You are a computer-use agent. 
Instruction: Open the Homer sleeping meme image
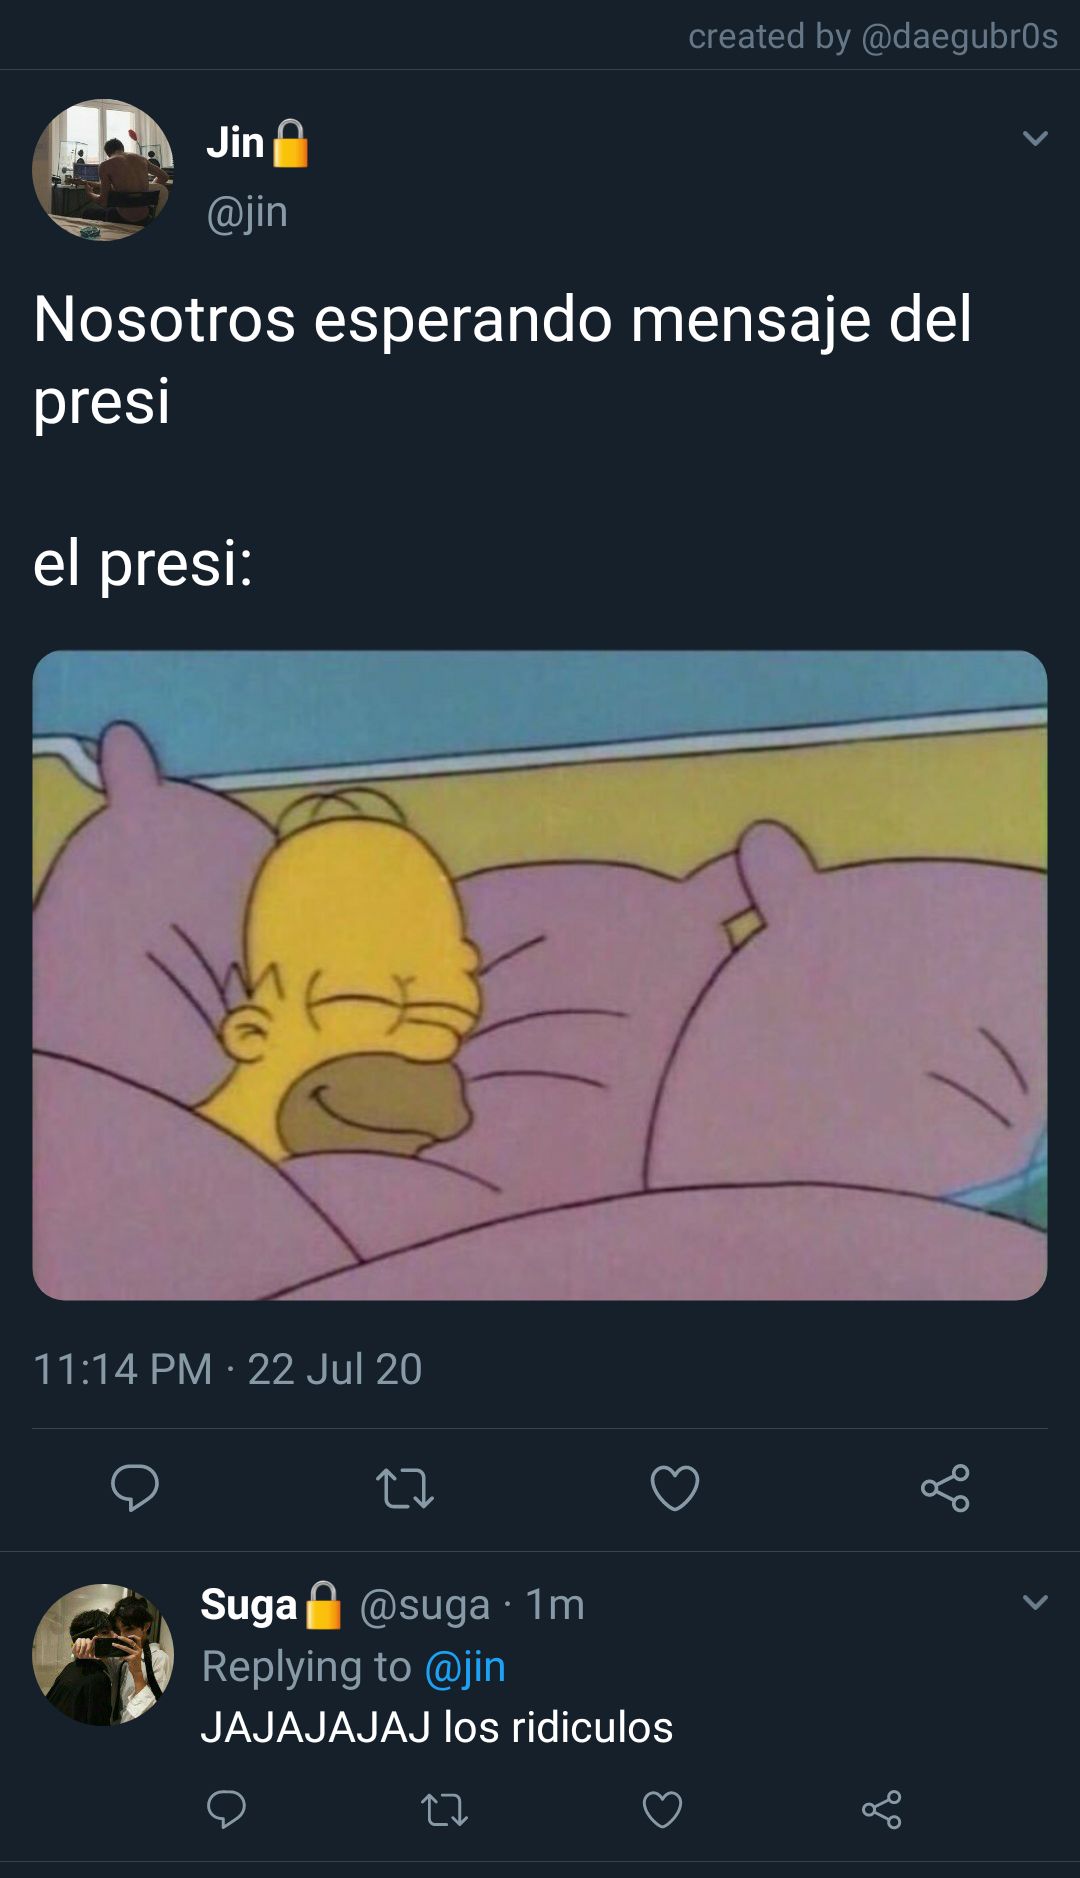pyautogui.click(x=540, y=975)
